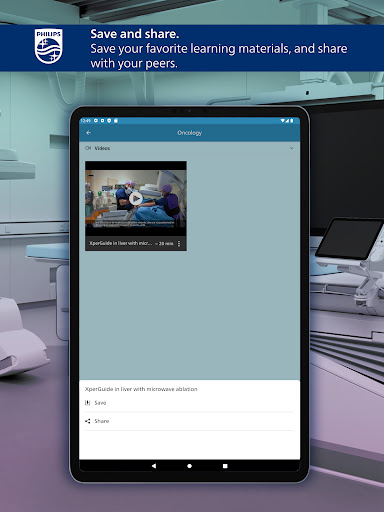The image size is (384, 512).
Task: Click the settings gear in status bar
Action: coord(96,120)
